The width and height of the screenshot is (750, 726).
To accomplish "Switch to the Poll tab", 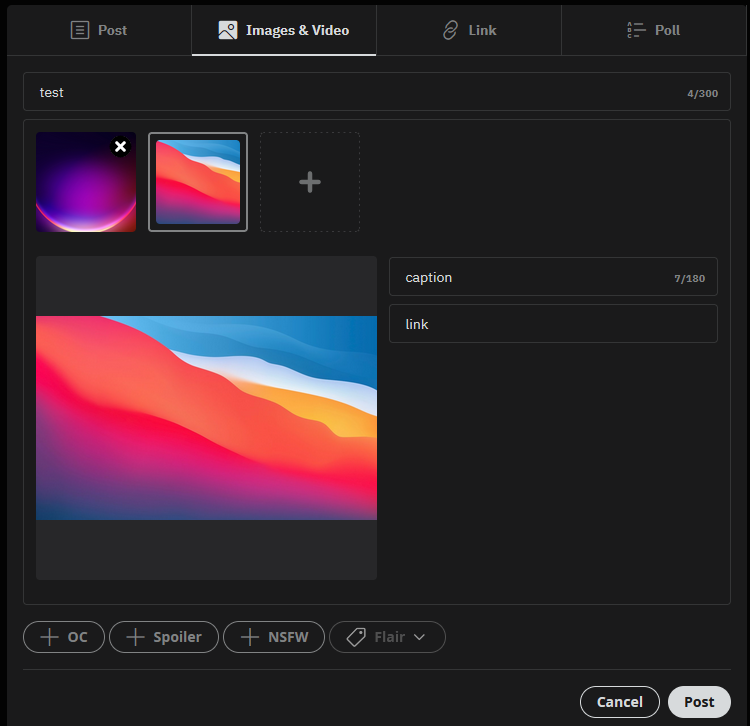I will (653, 30).
